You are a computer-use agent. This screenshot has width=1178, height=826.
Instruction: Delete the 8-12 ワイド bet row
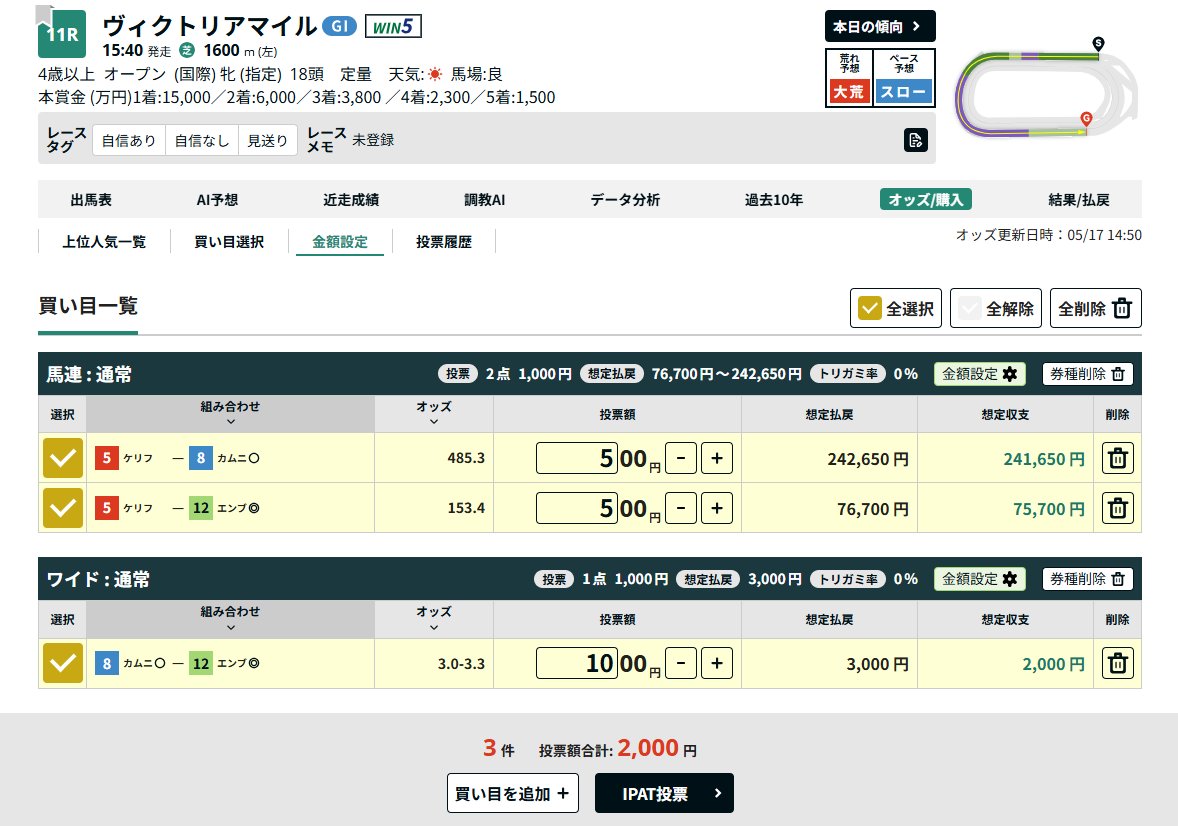tap(1117, 663)
